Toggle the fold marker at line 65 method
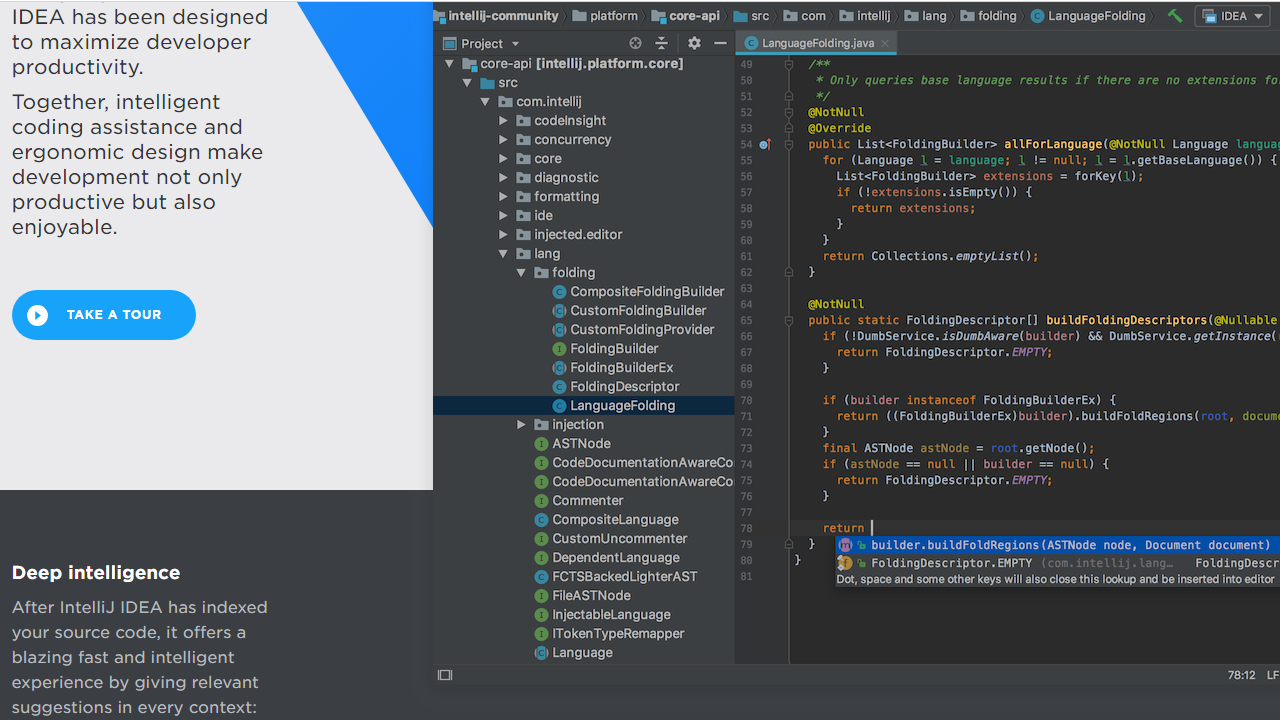 [x=789, y=320]
